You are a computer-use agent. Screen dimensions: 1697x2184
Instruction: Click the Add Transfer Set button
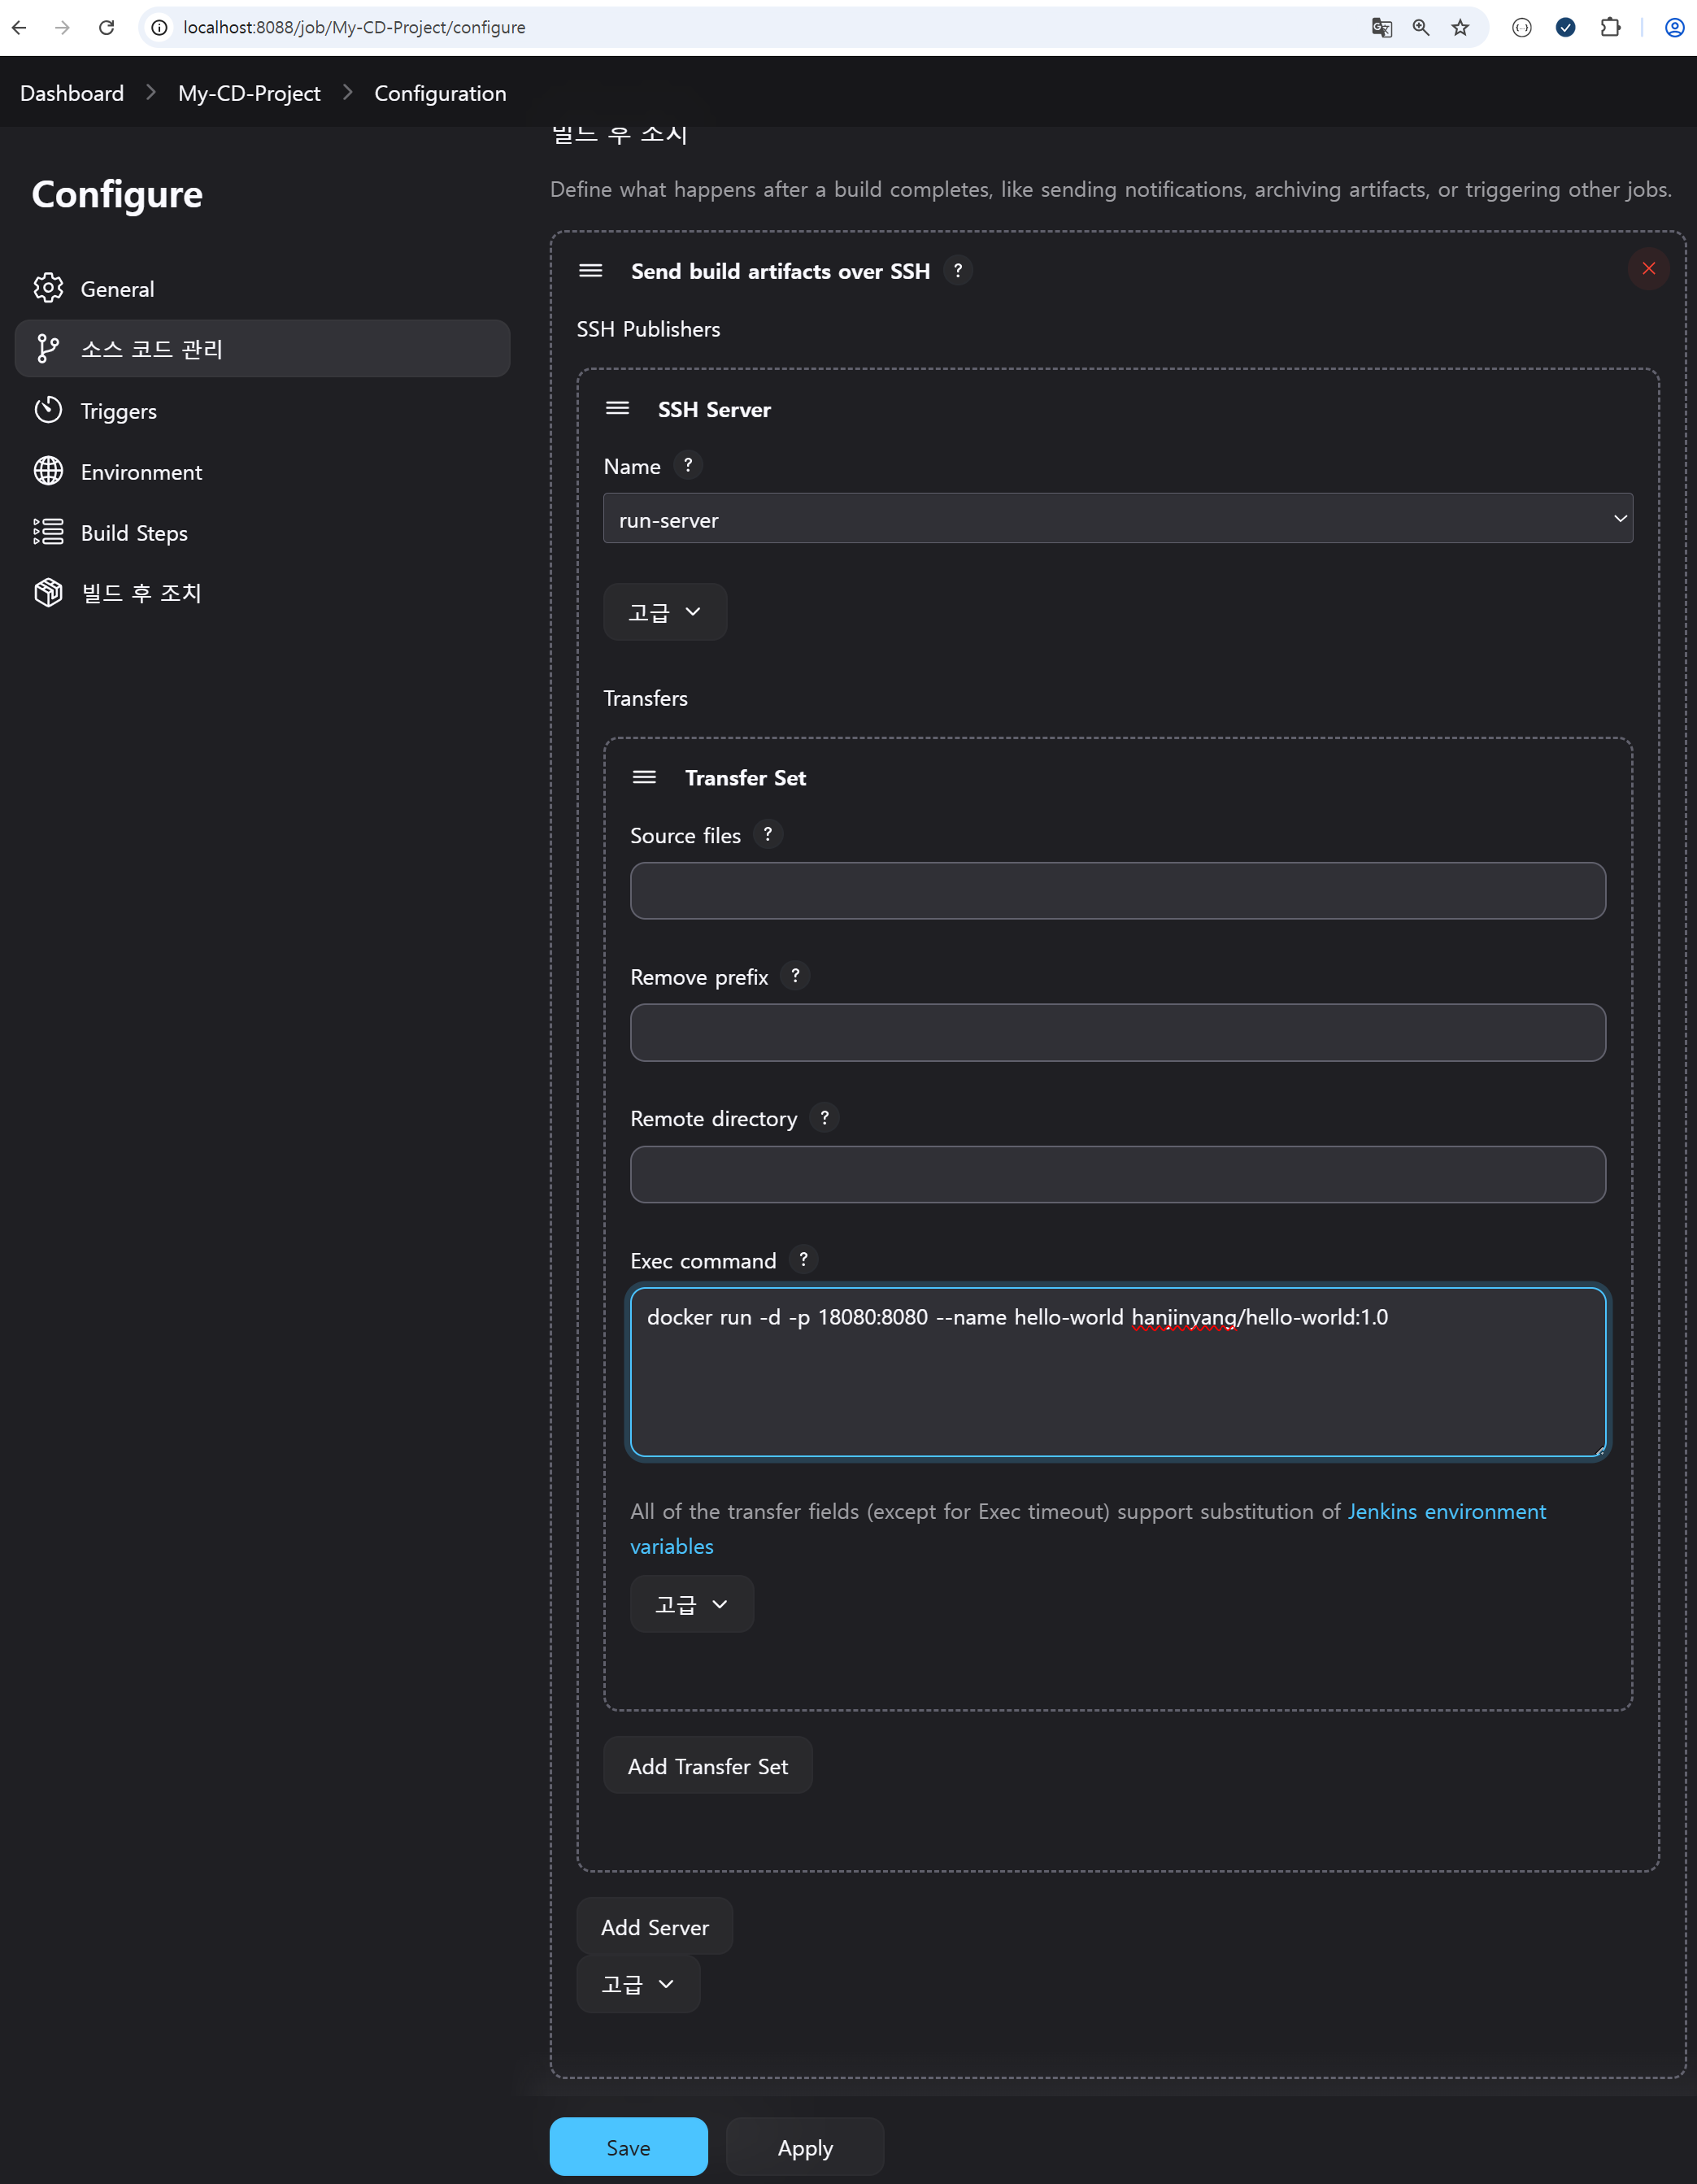(x=707, y=1766)
